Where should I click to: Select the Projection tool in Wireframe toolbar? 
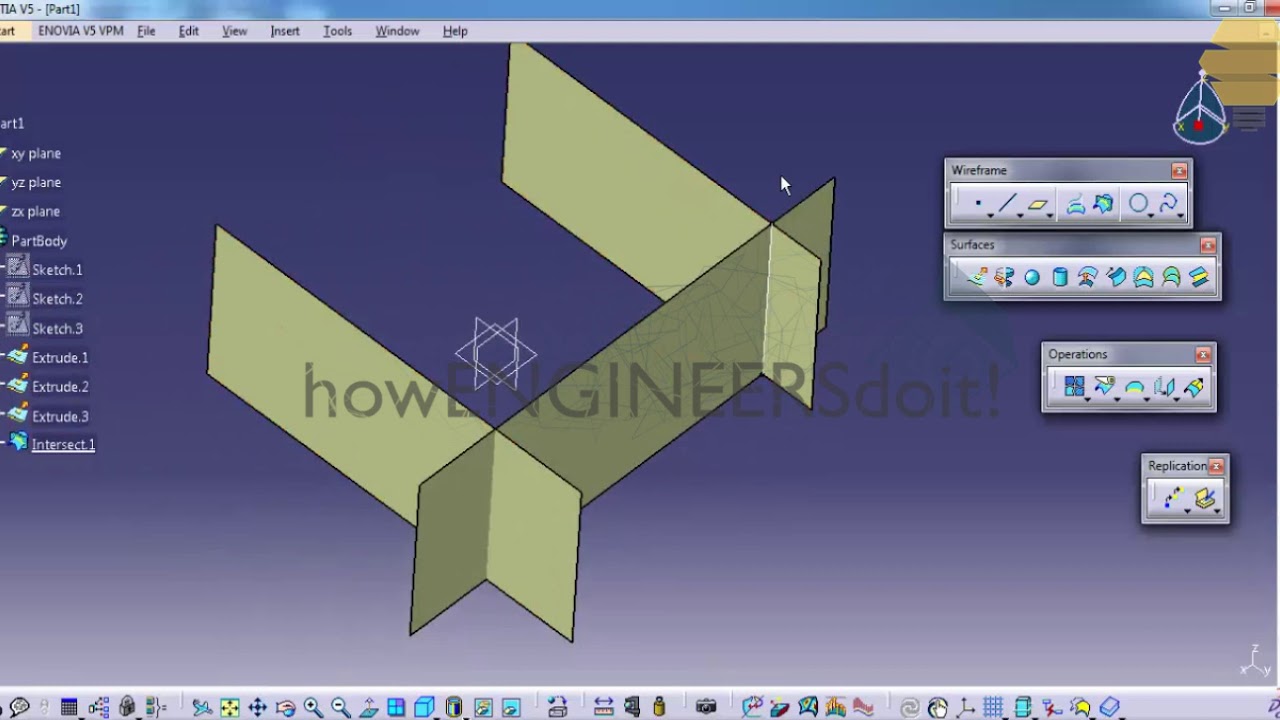coord(1076,205)
